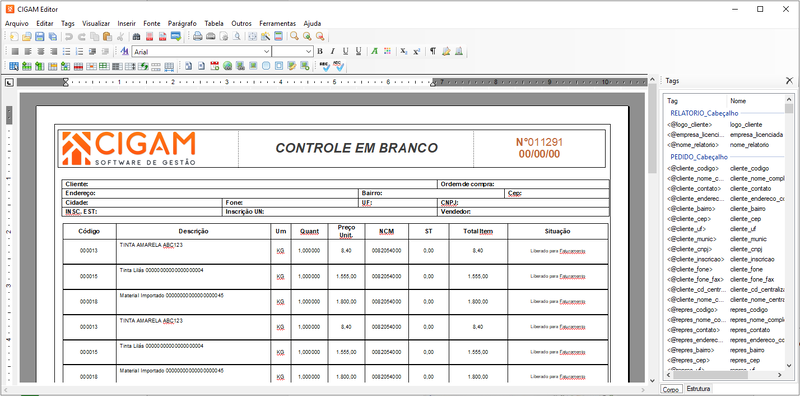This screenshot has width=800, height=396.
Task: Close the Tags panel
Action: (x=789, y=81)
